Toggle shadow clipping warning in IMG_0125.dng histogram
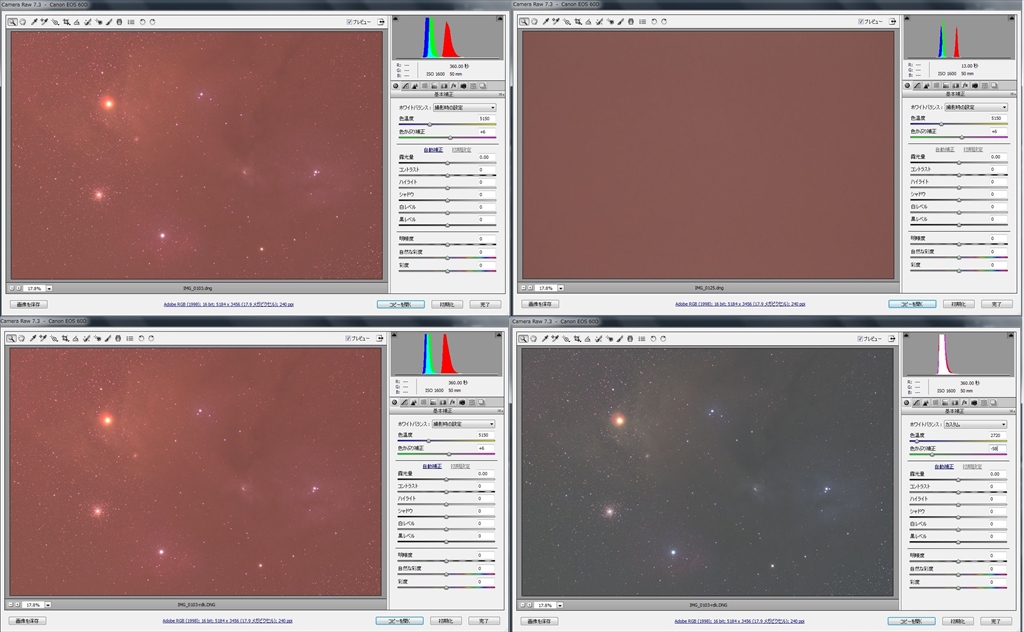1024x632 pixels. pos(907,19)
